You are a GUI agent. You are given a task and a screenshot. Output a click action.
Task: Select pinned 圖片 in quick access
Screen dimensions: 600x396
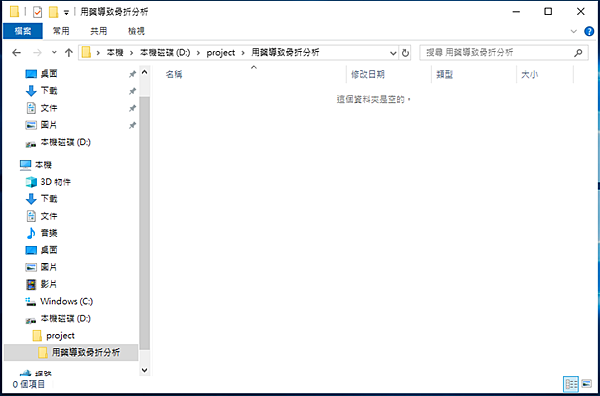pyautogui.click(x=49, y=125)
